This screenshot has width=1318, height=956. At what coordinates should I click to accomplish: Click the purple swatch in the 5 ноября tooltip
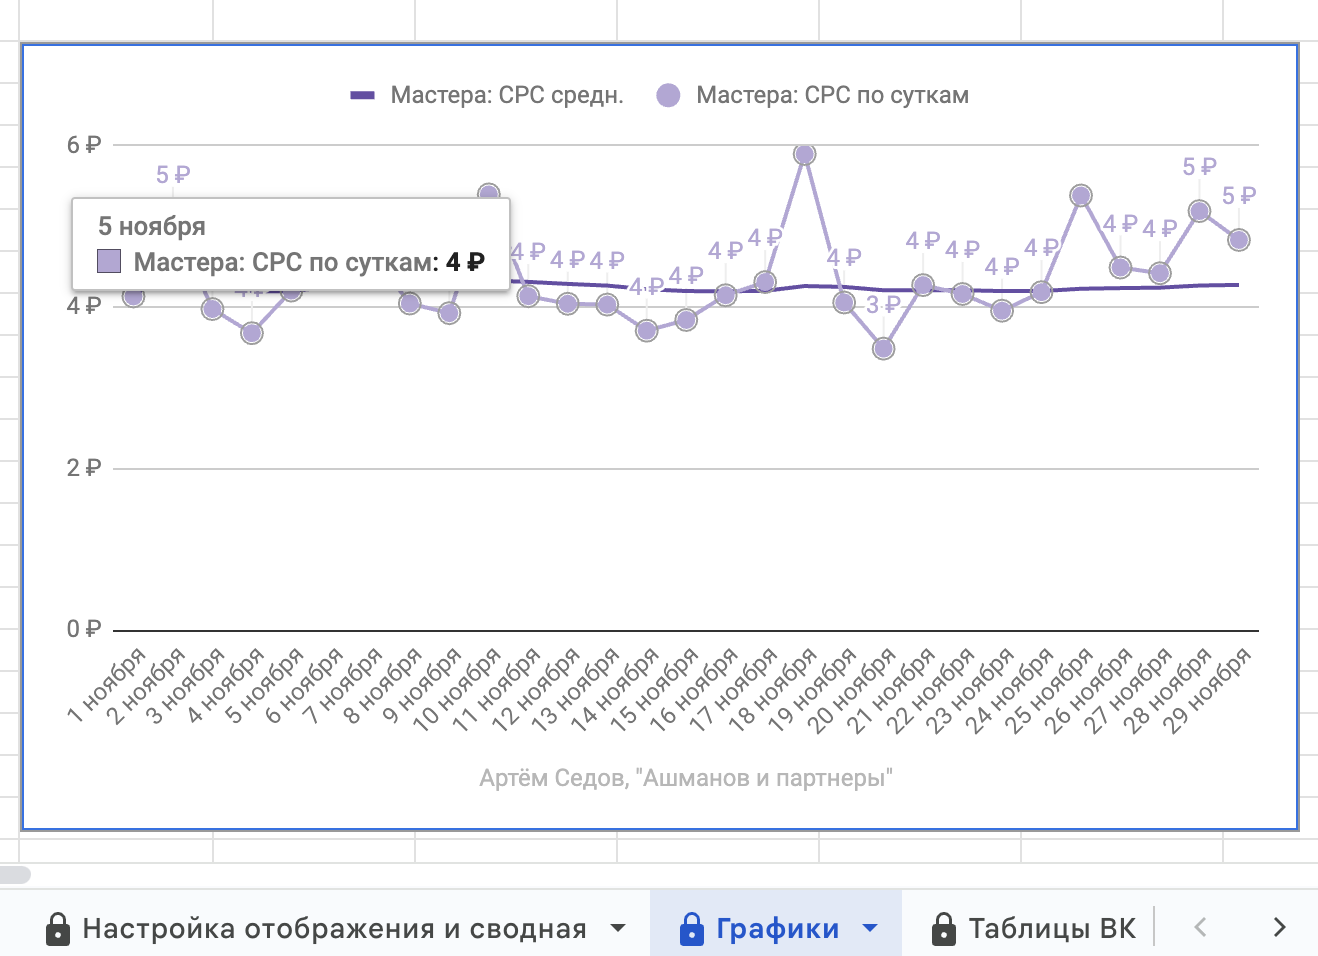point(109,262)
